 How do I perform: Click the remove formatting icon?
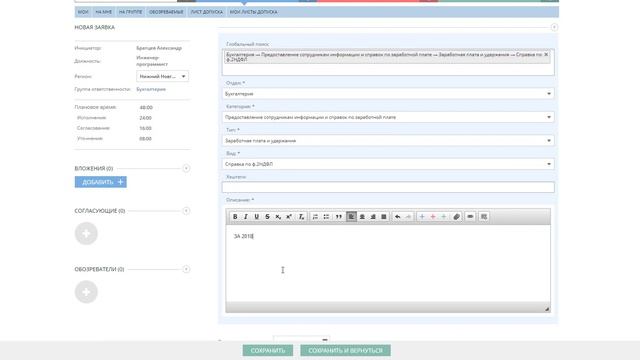coord(301,217)
